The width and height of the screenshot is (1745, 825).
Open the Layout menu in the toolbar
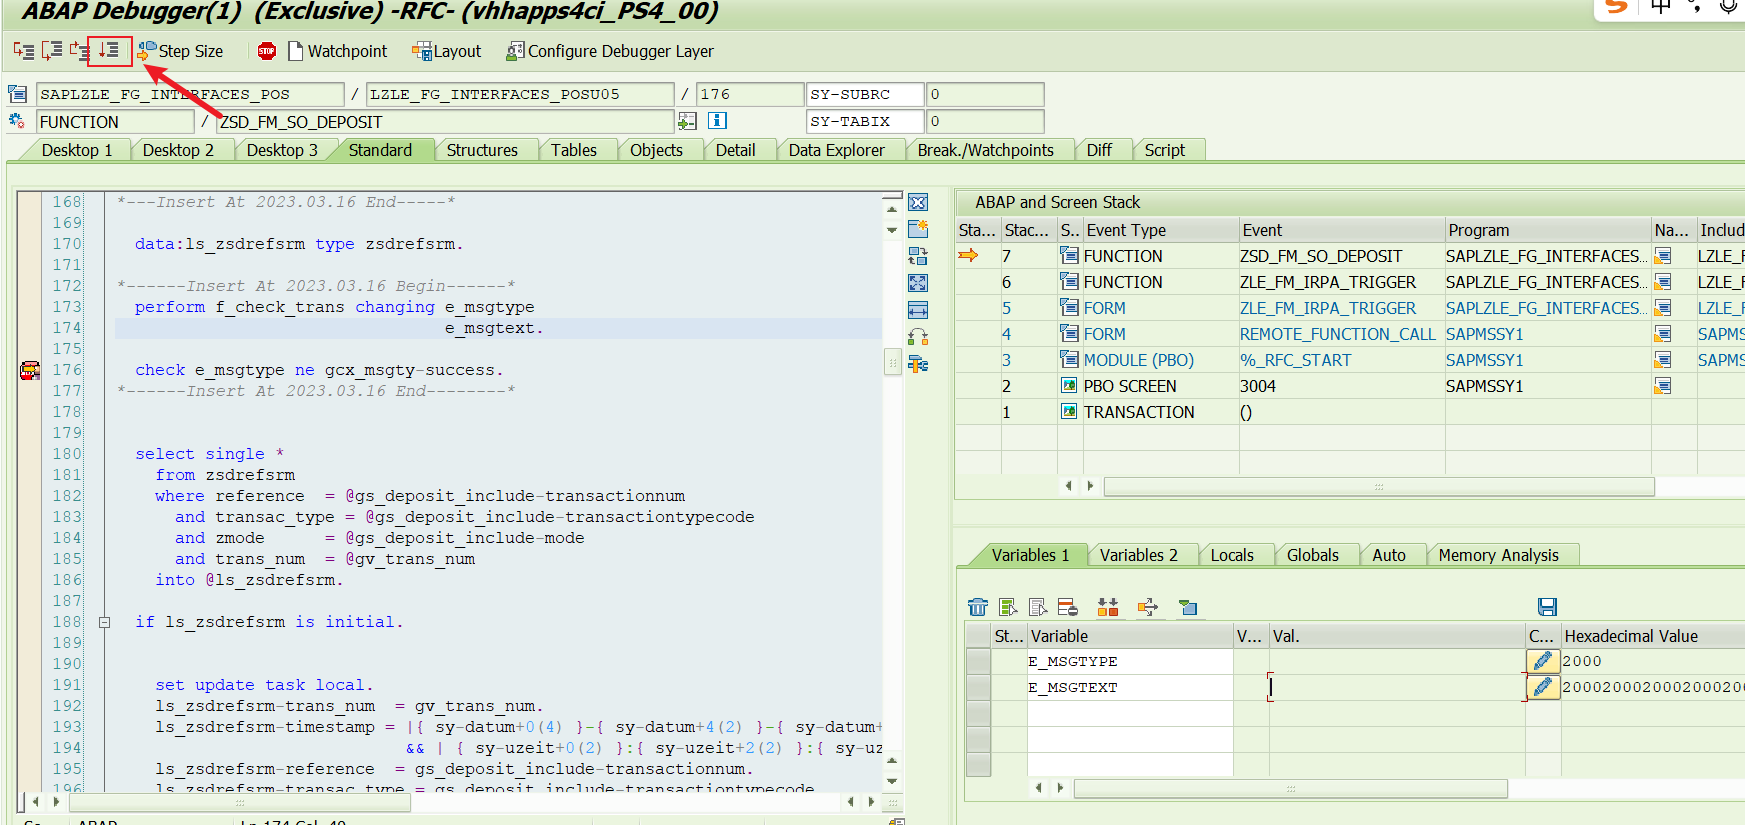point(447,51)
